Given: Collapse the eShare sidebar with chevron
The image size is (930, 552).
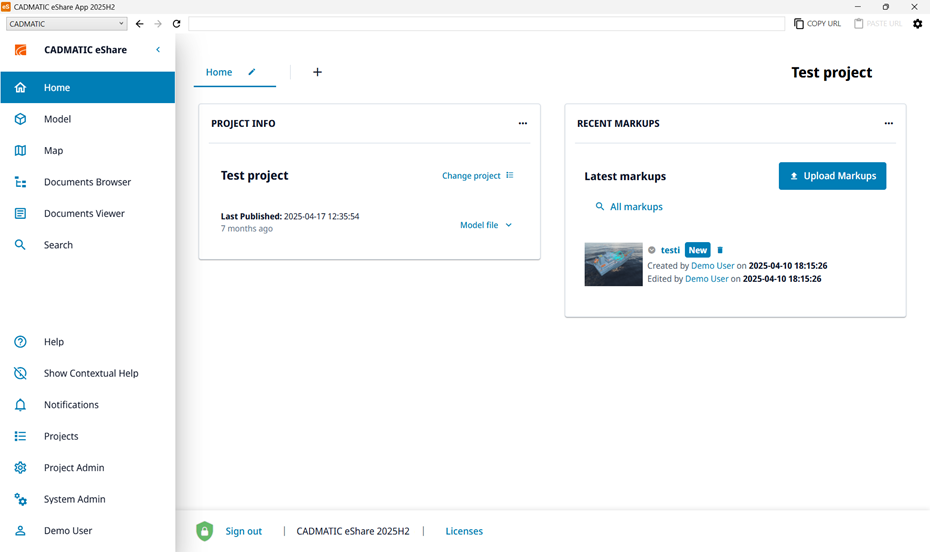Looking at the screenshot, I should click(x=157, y=50).
